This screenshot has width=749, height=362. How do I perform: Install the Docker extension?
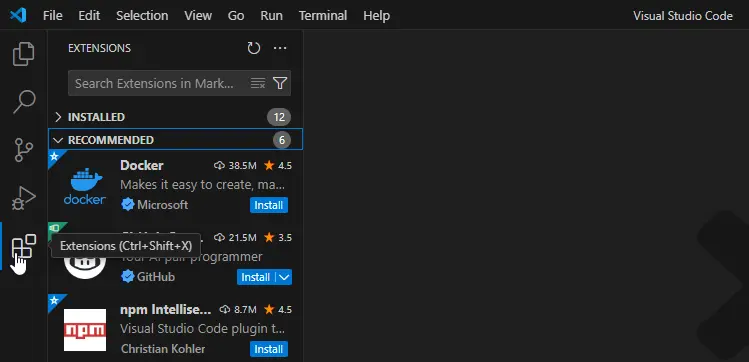click(268, 205)
